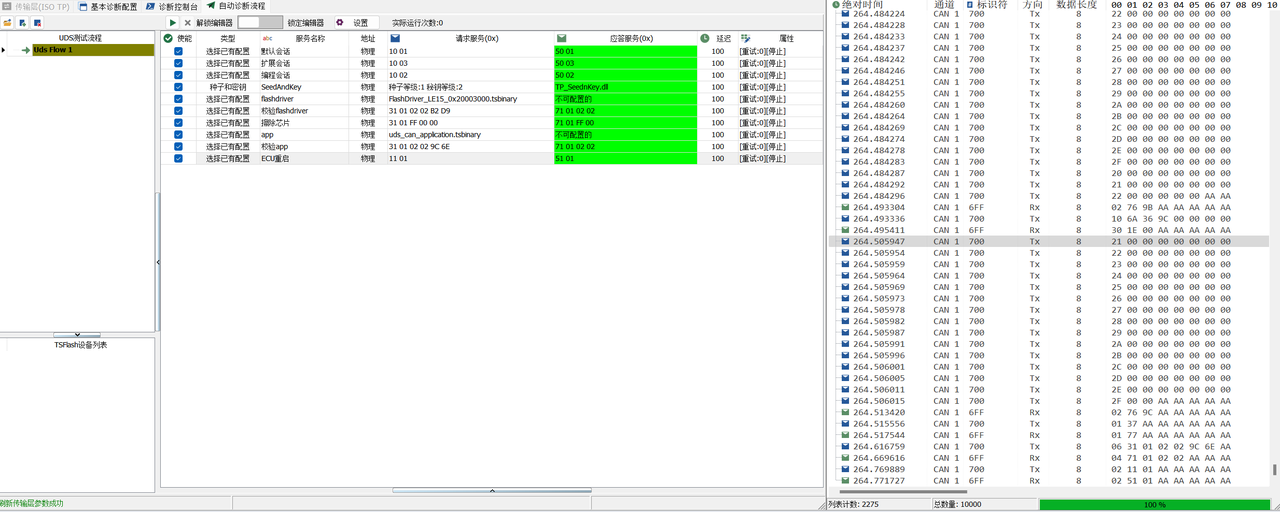Click the delete flow document icon

pyautogui.click(x=37, y=22)
